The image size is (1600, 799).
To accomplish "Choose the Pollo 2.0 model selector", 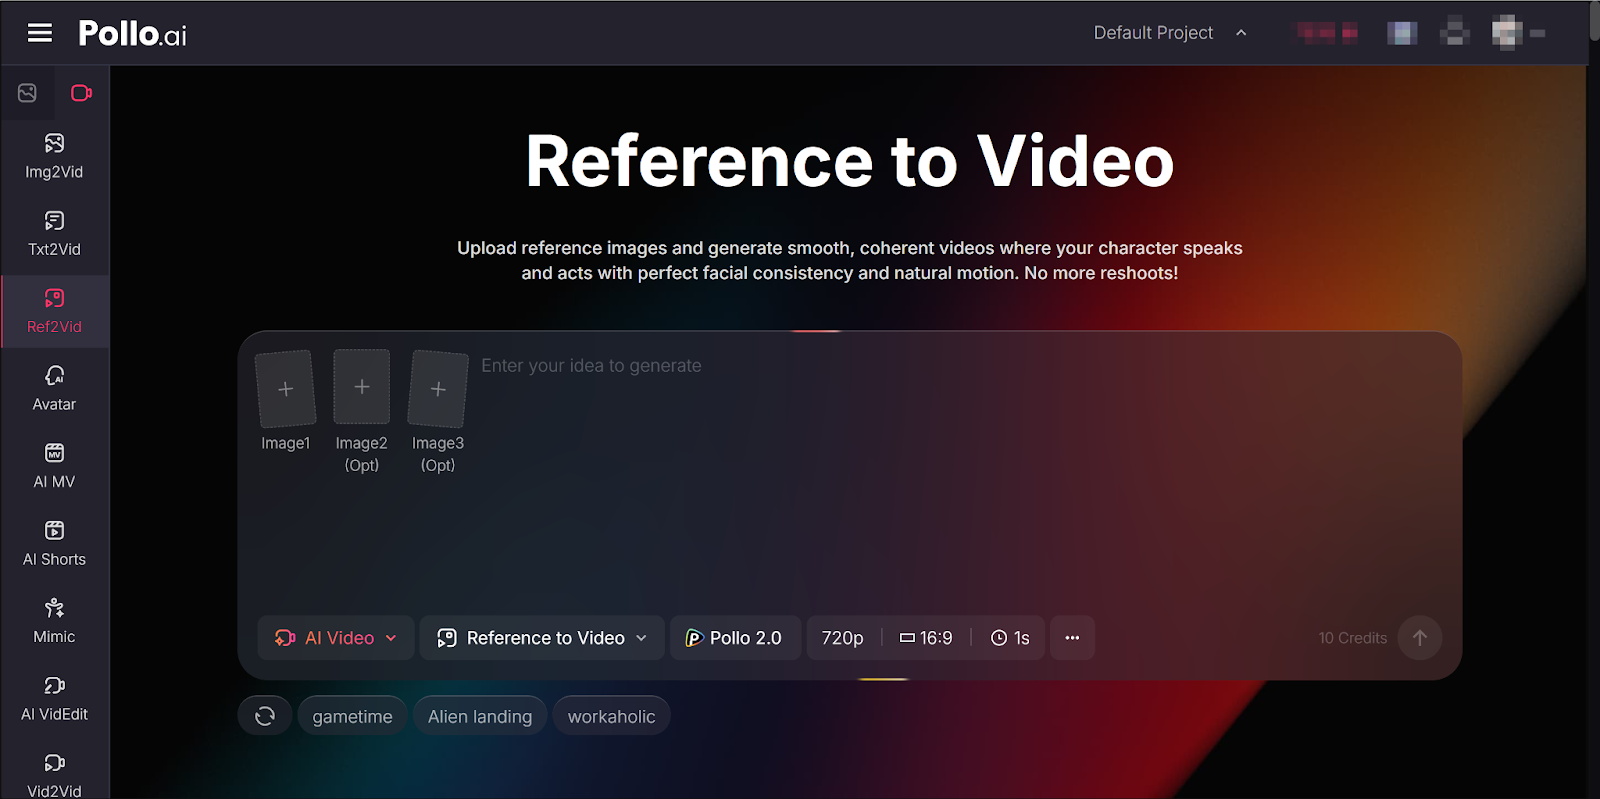I will tap(734, 638).
